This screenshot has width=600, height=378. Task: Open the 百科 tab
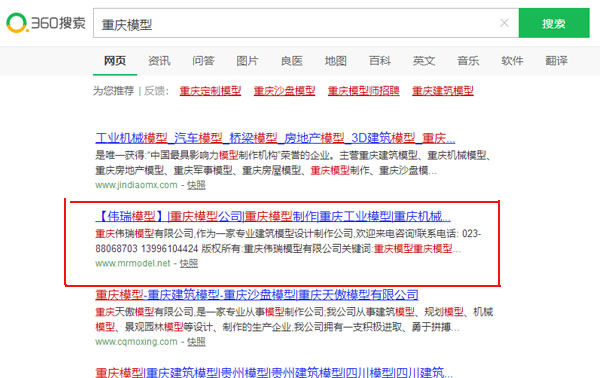point(380,61)
